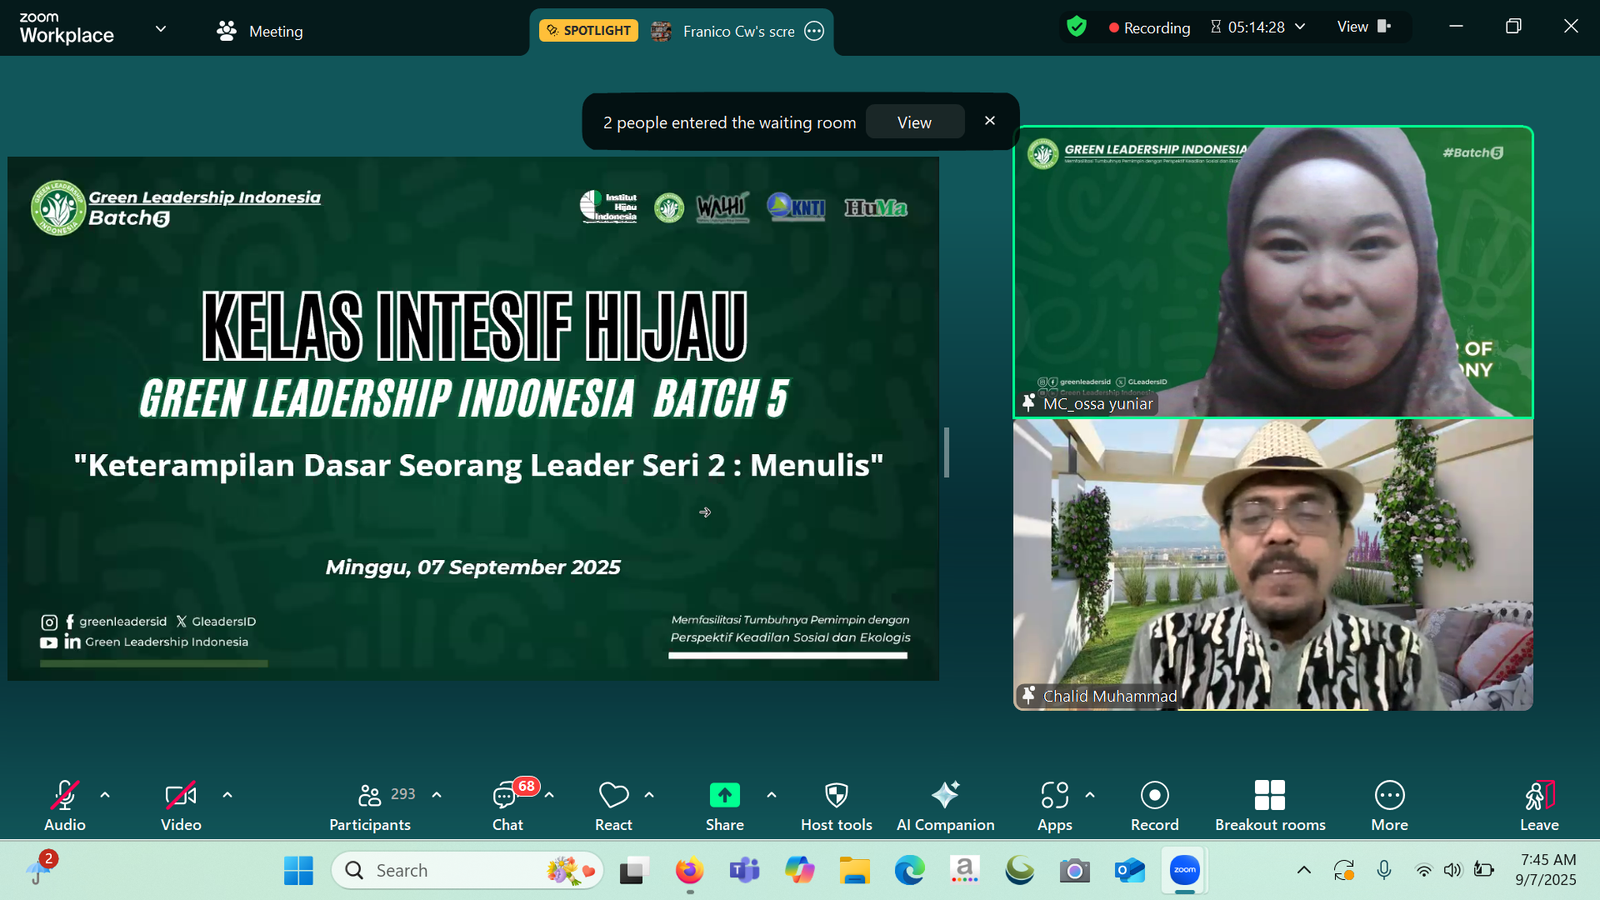The width and height of the screenshot is (1600, 900).
Task: Expand video options arrow next to Video
Action: point(227,795)
